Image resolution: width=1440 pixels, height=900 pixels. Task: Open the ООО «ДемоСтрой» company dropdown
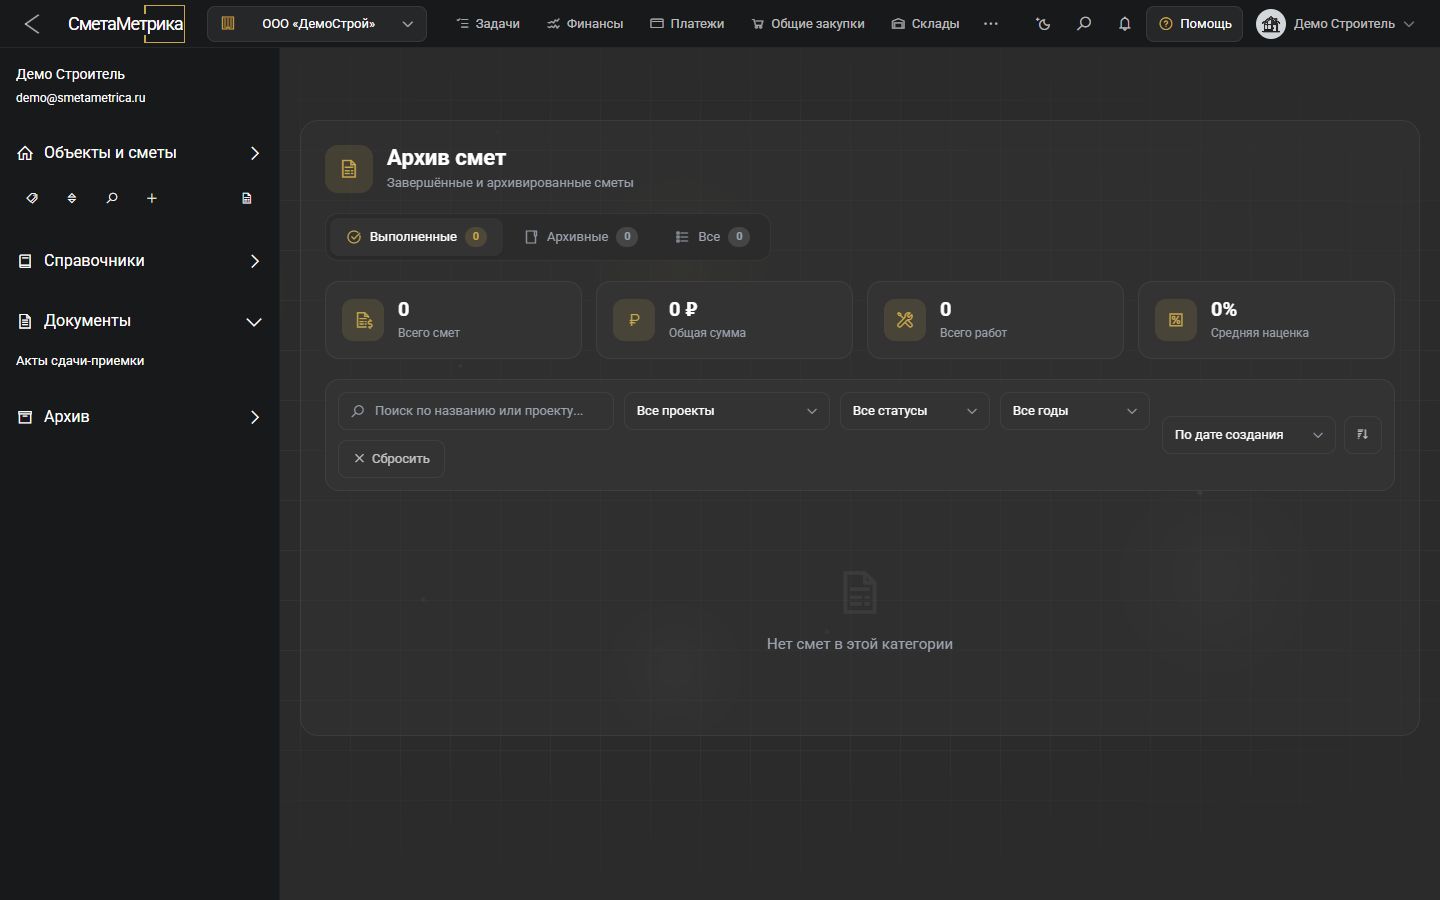coord(317,24)
